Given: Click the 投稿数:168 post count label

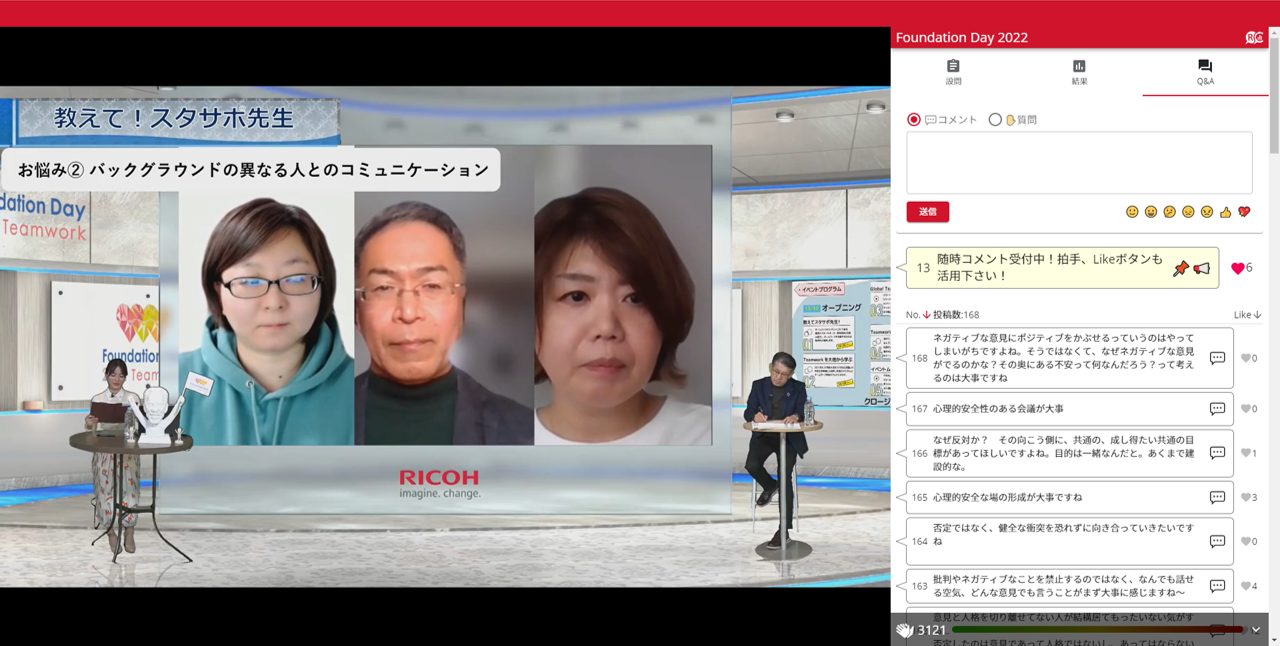Looking at the screenshot, I should coord(956,315).
